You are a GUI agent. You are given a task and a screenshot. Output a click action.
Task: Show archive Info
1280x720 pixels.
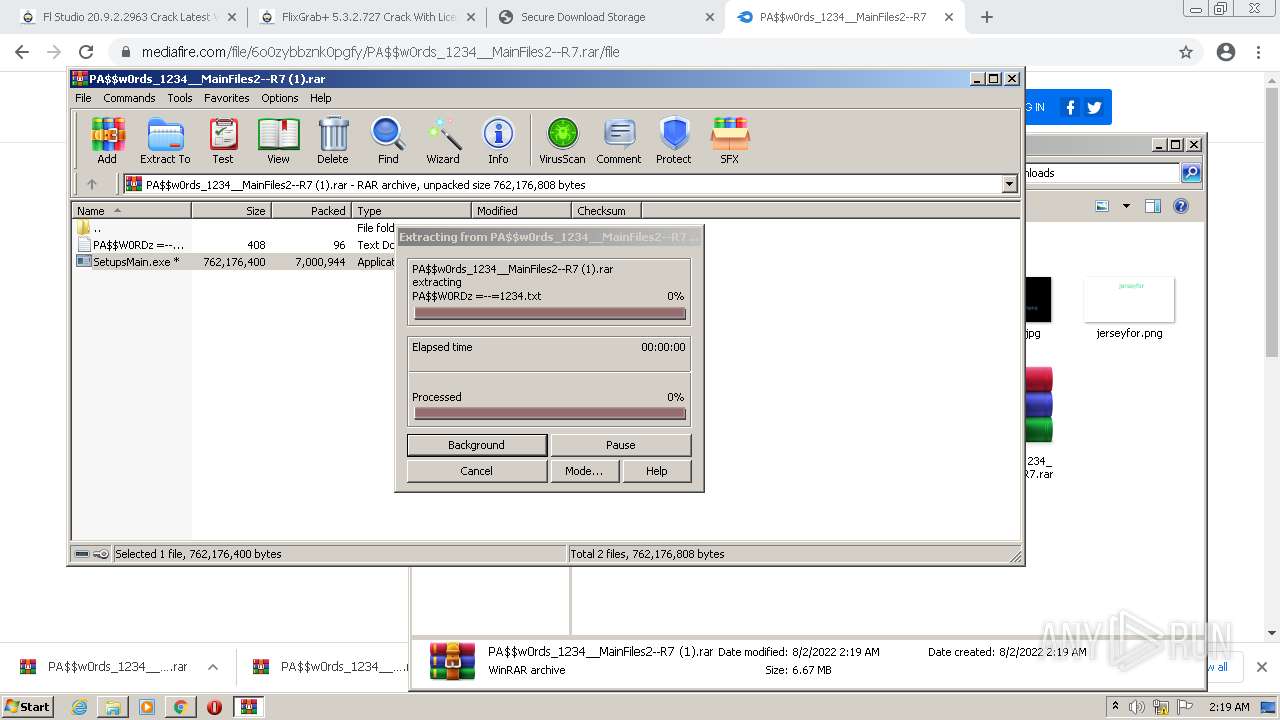click(498, 140)
